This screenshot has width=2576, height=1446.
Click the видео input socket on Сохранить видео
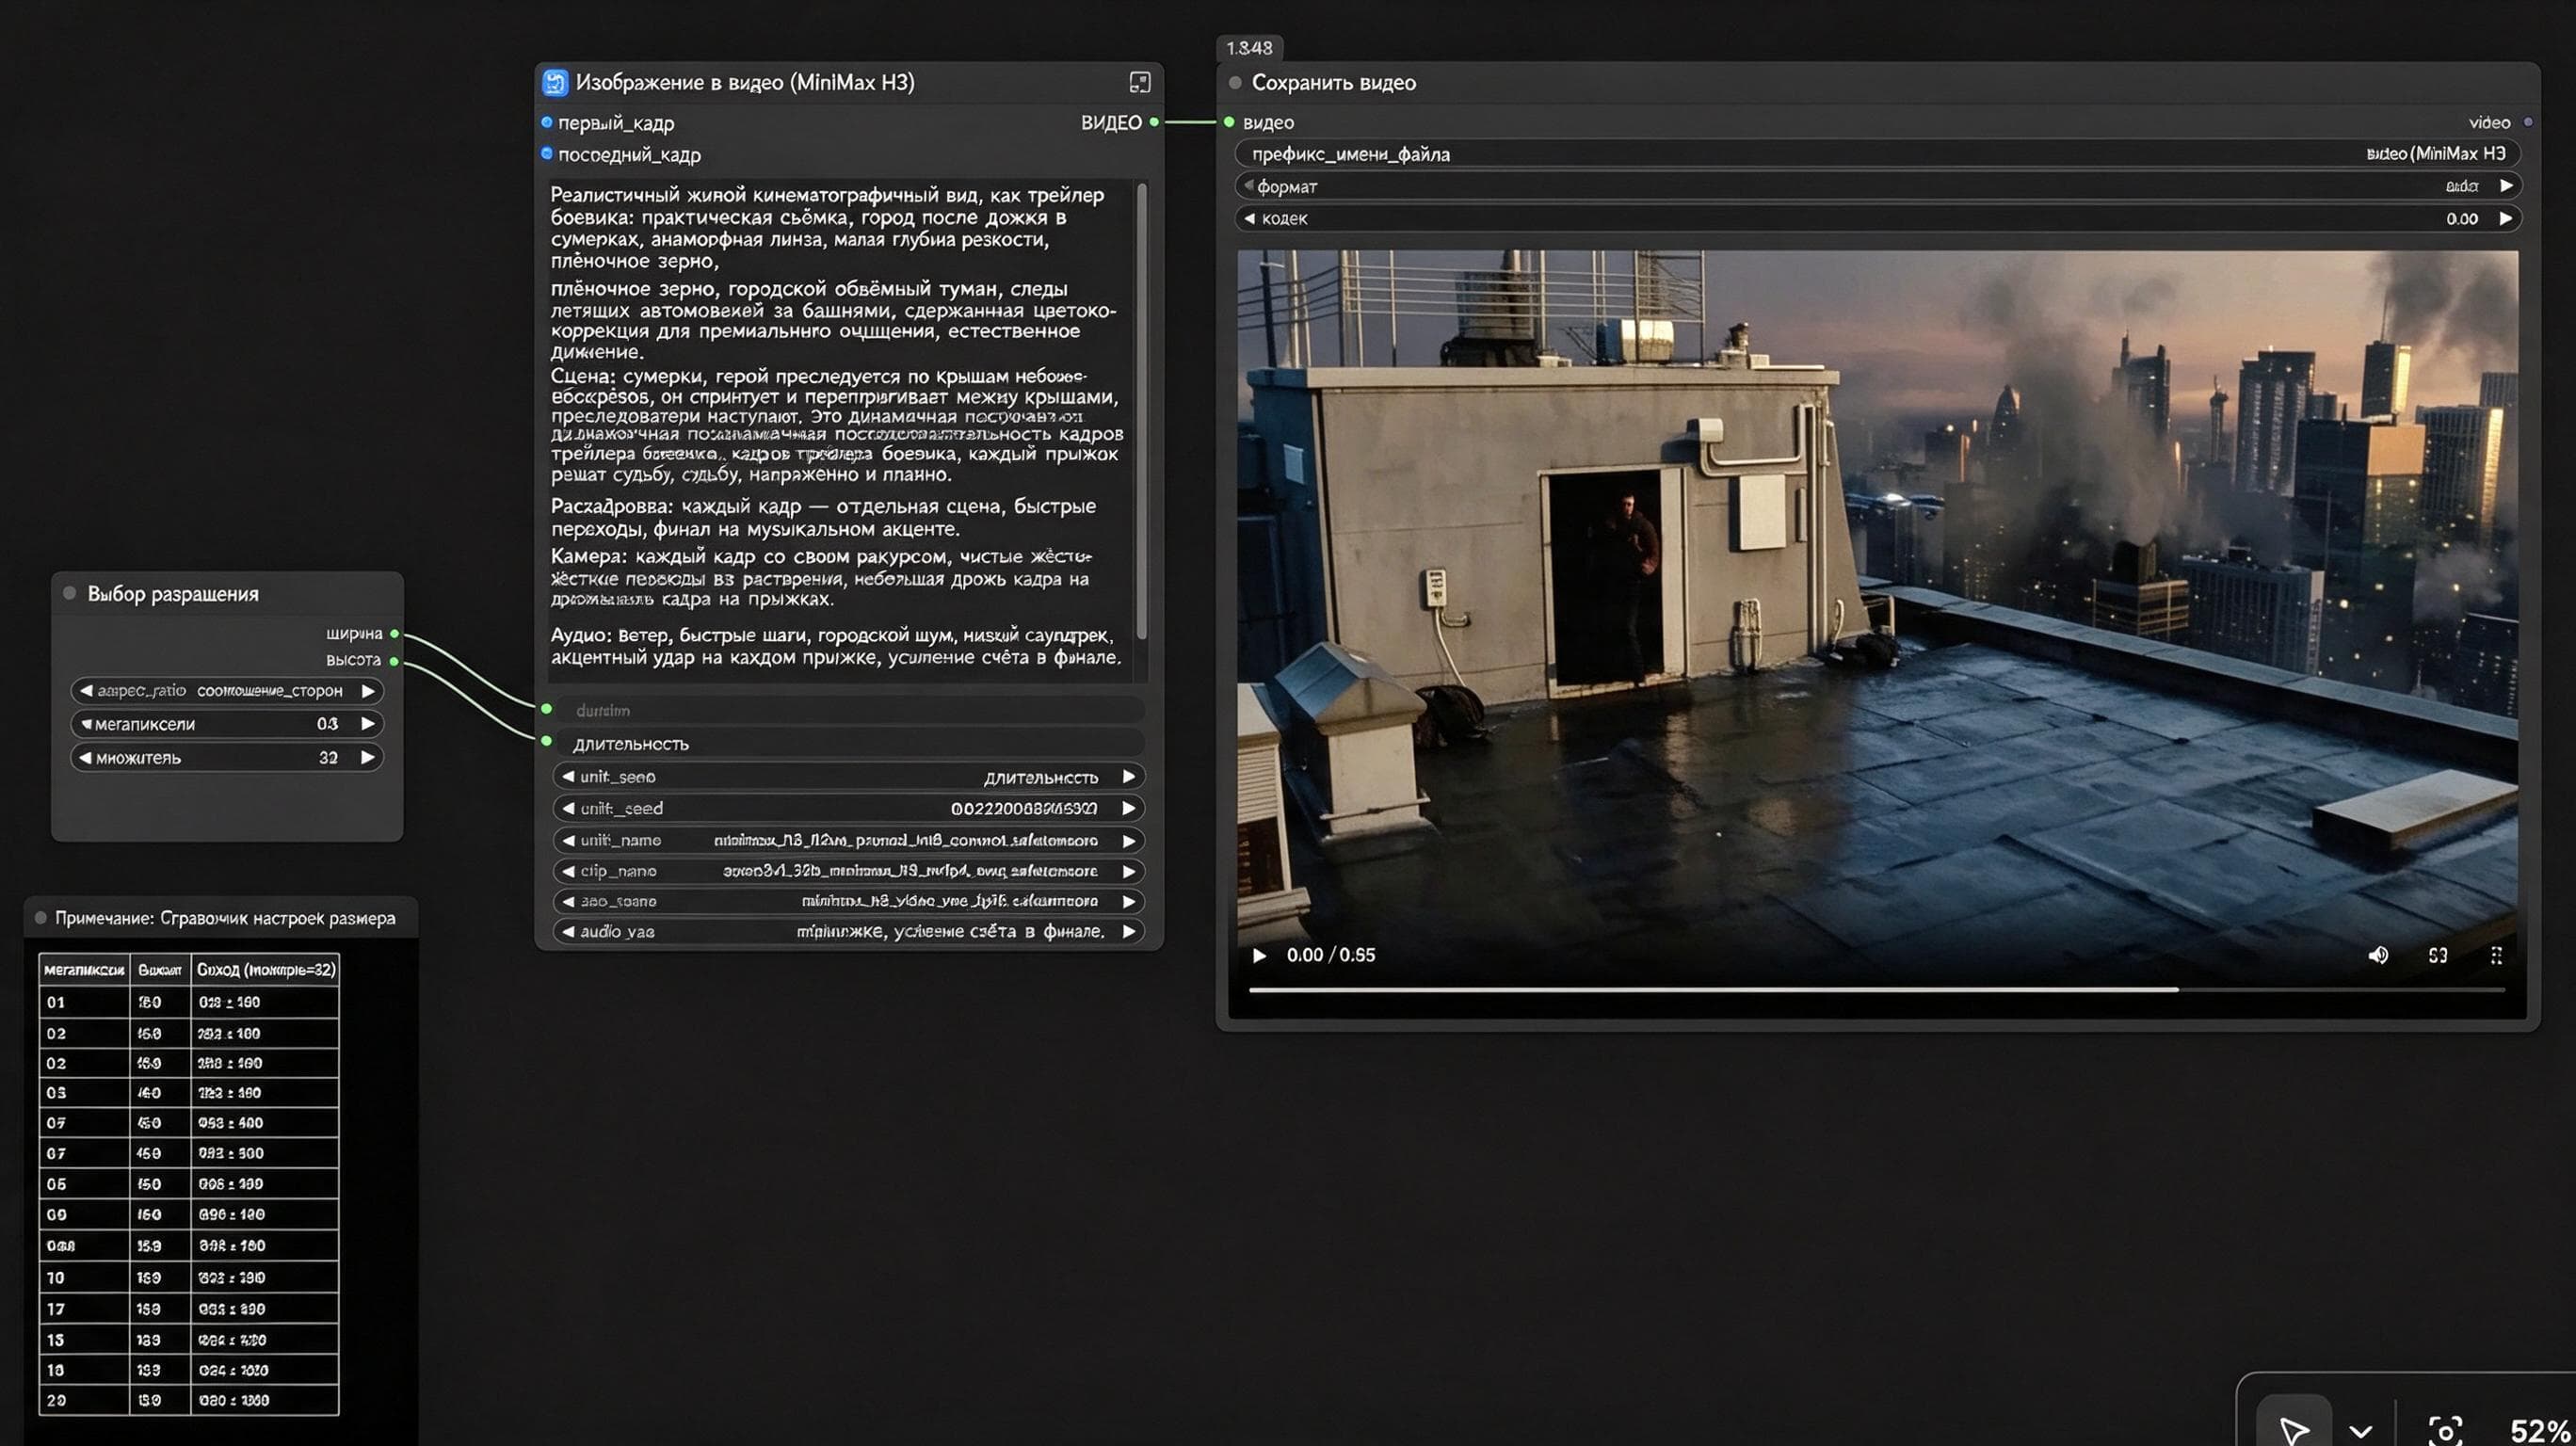(1229, 122)
